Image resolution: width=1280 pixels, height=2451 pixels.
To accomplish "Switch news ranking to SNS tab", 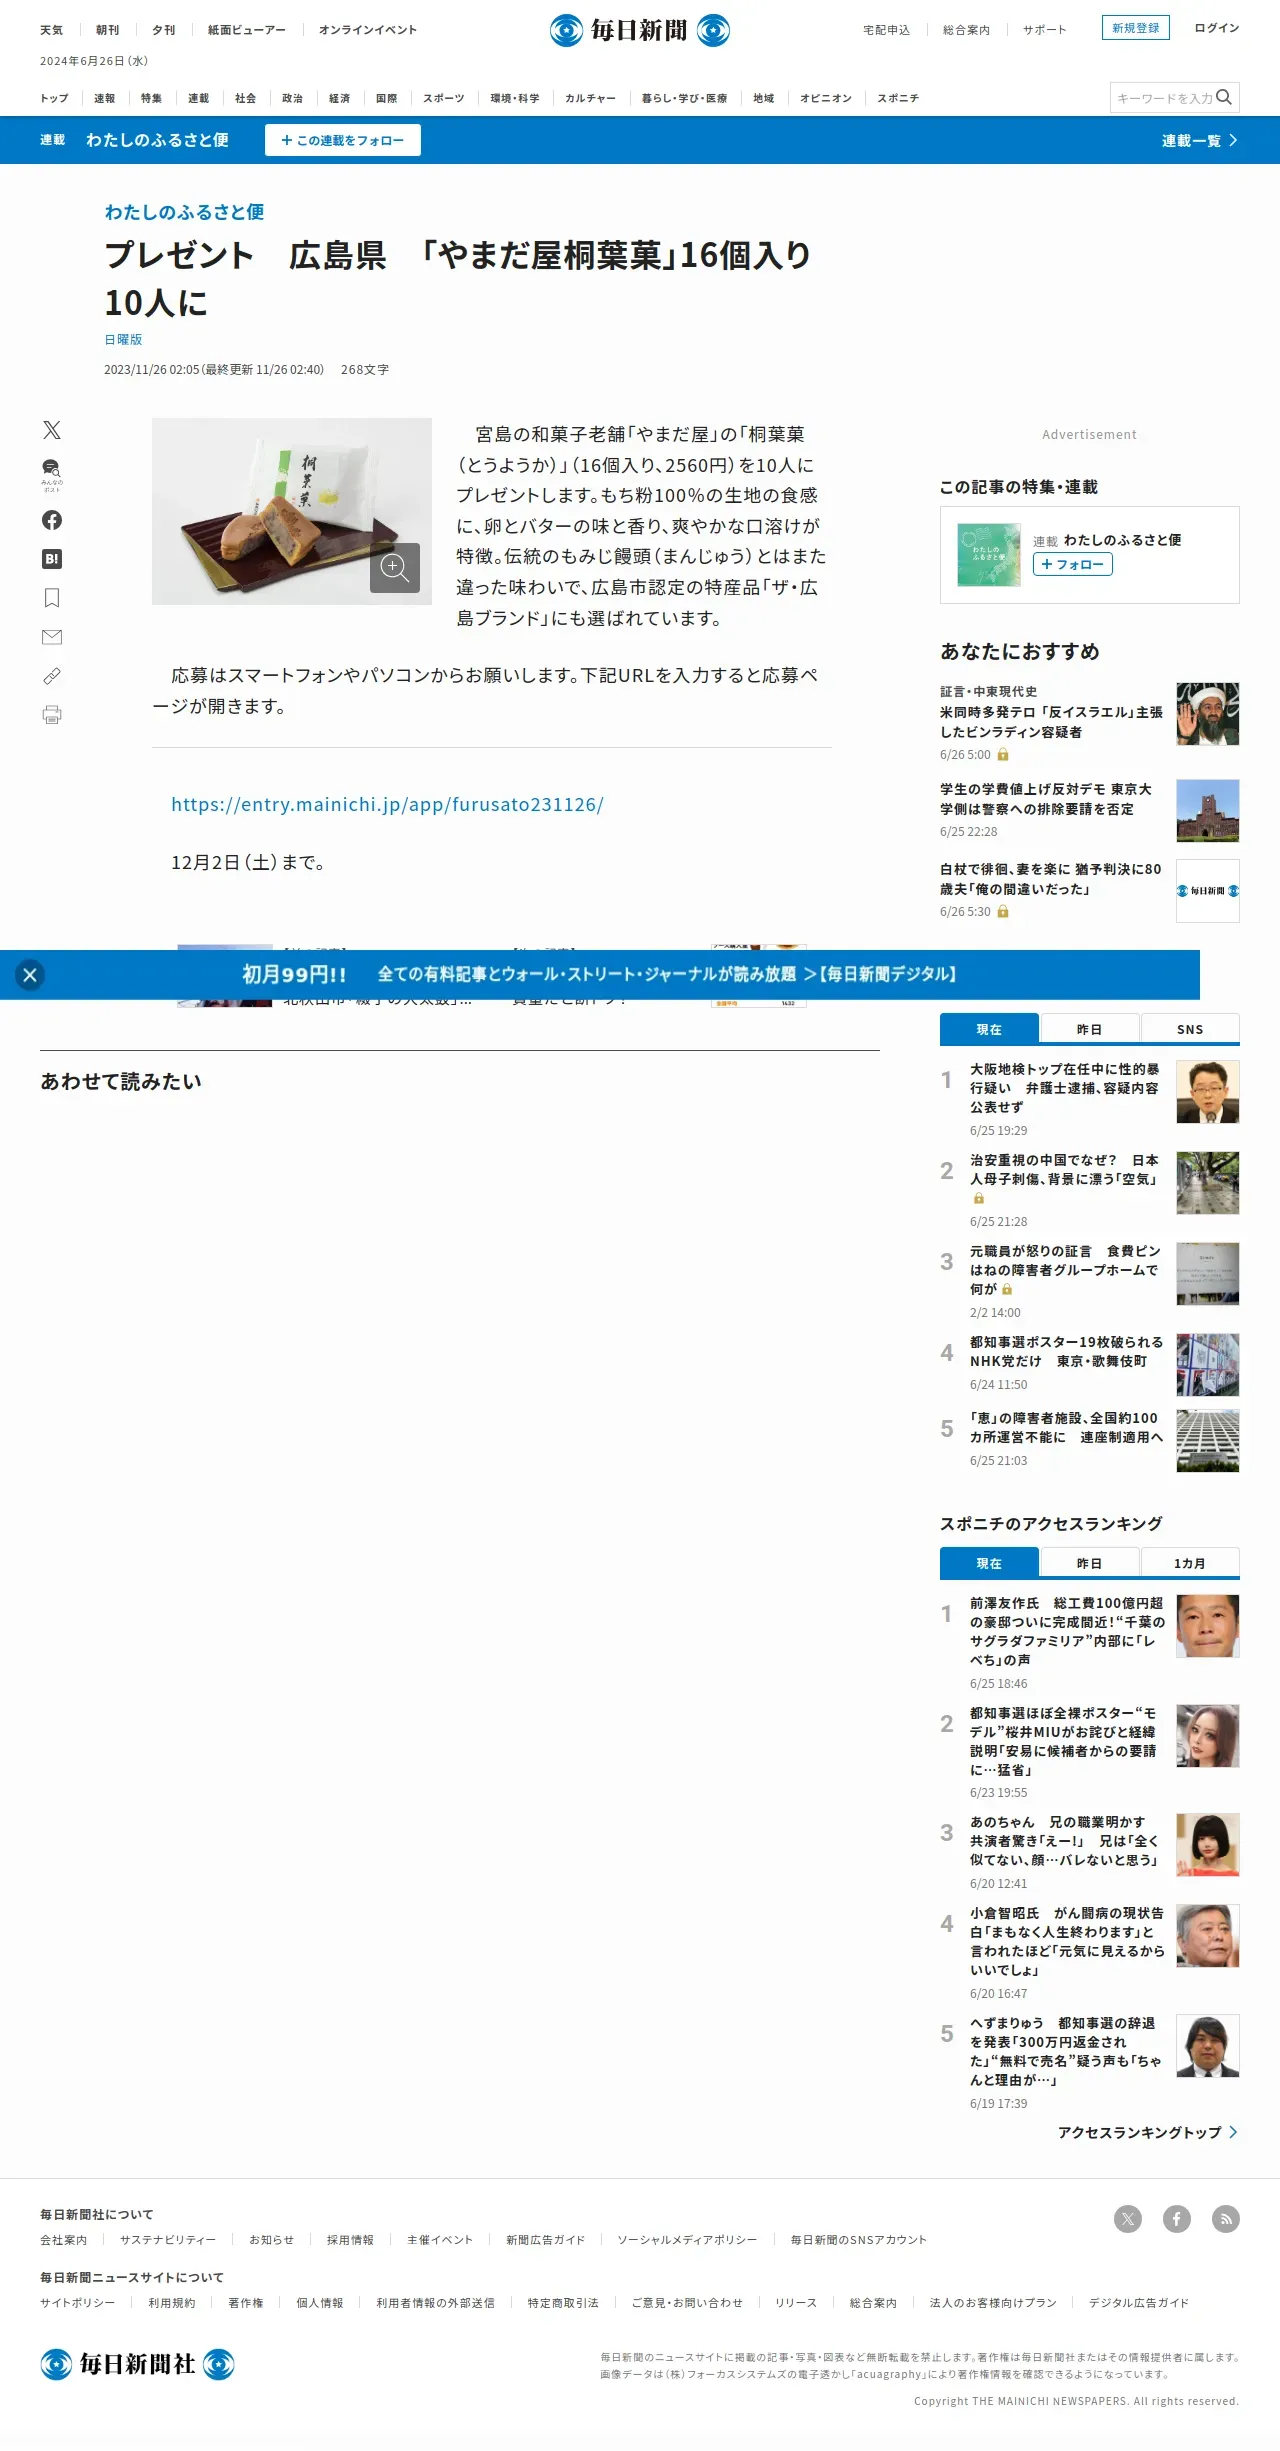I will (1190, 1029).
